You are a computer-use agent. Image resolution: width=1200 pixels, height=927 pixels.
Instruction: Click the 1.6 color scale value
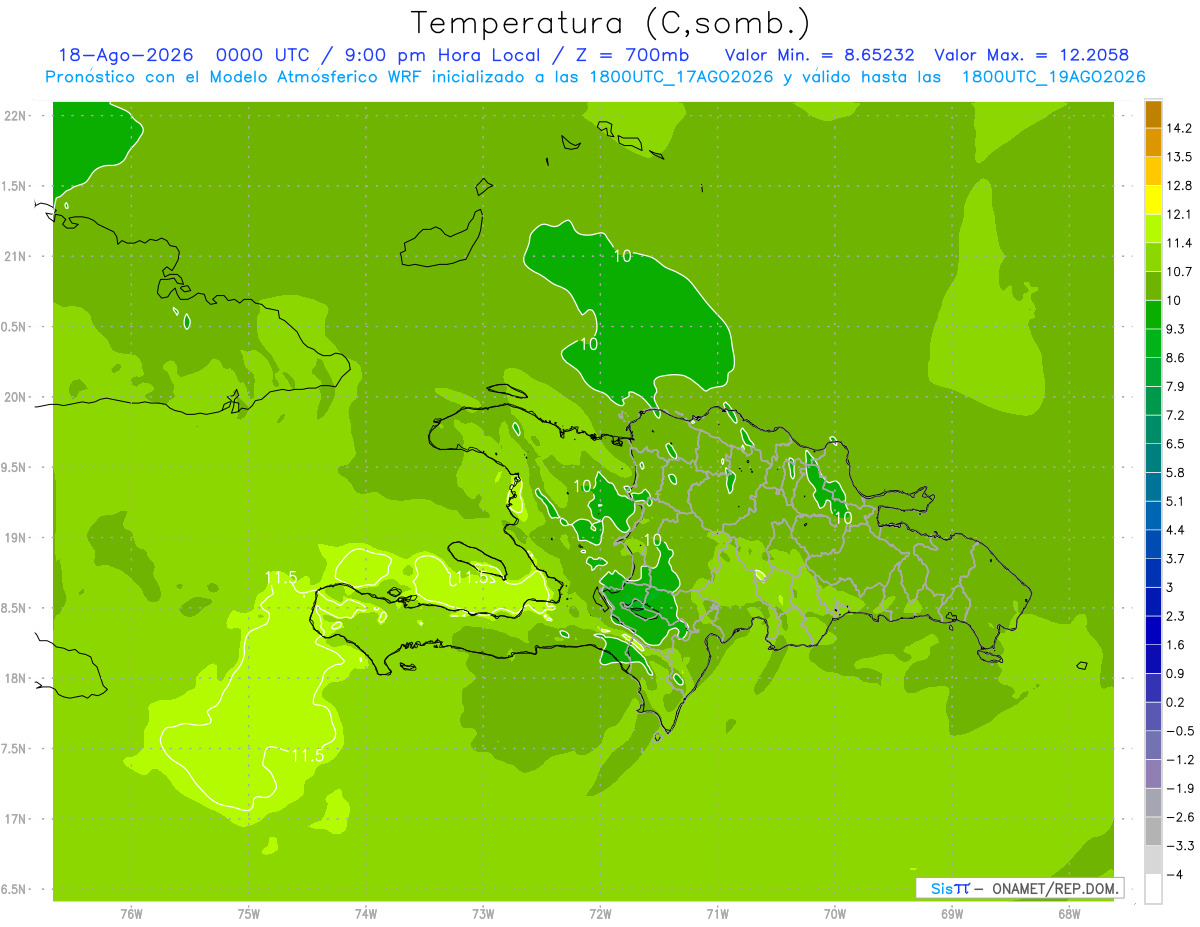(1177, 645)
